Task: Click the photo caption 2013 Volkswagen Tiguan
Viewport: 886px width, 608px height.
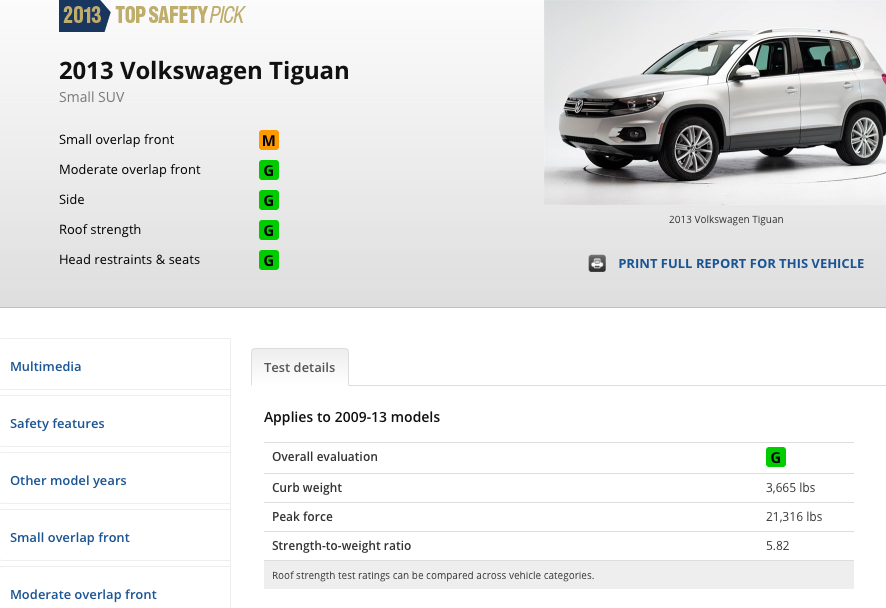Action: point(726,219)
